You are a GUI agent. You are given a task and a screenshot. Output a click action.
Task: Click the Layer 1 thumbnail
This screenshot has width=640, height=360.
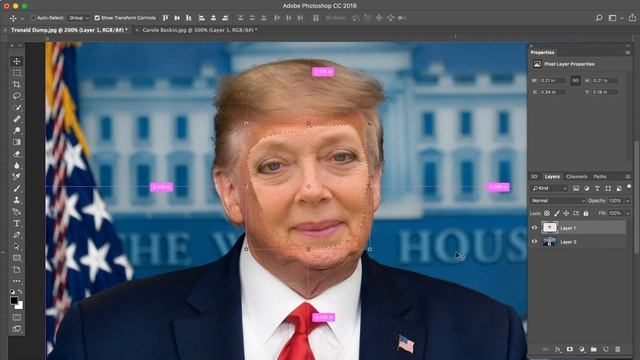(549, 228)
